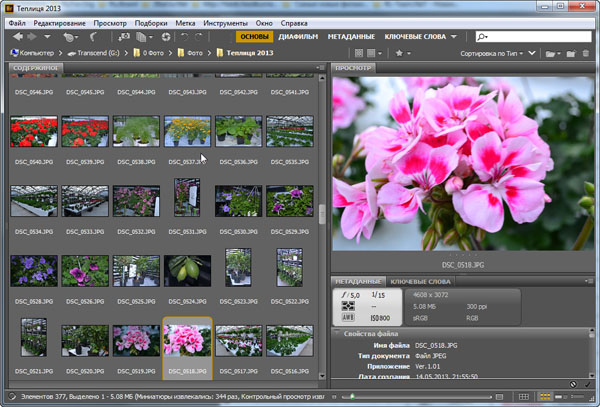Select the МЕТАДАННЫЕ panel tab at lower right

pyautogui.click(x=358, y=282)
